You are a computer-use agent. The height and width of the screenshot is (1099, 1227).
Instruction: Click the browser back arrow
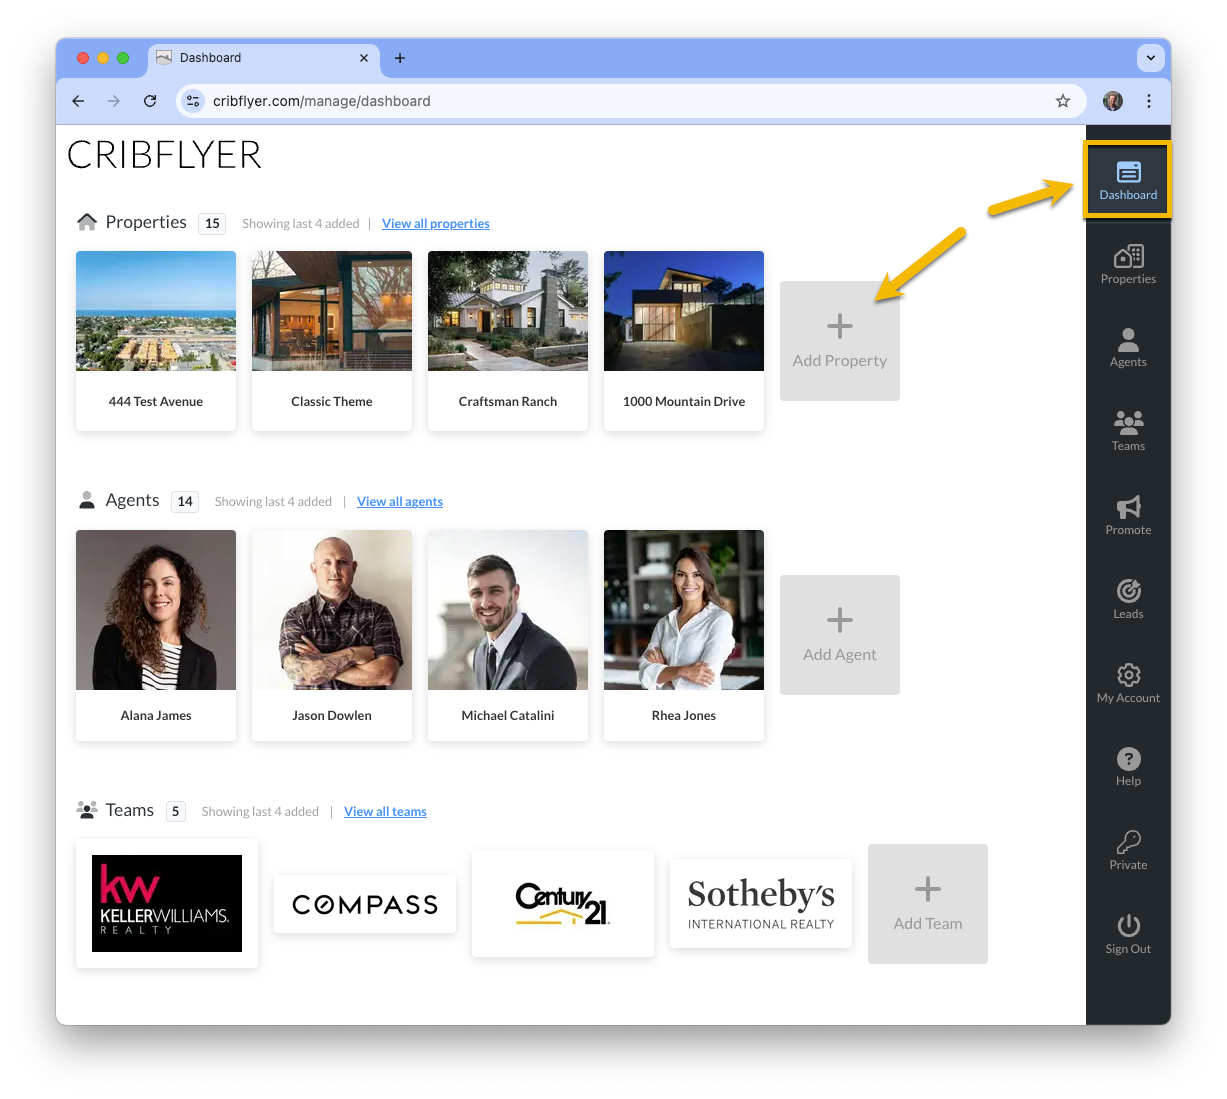(x=78, y=101)
